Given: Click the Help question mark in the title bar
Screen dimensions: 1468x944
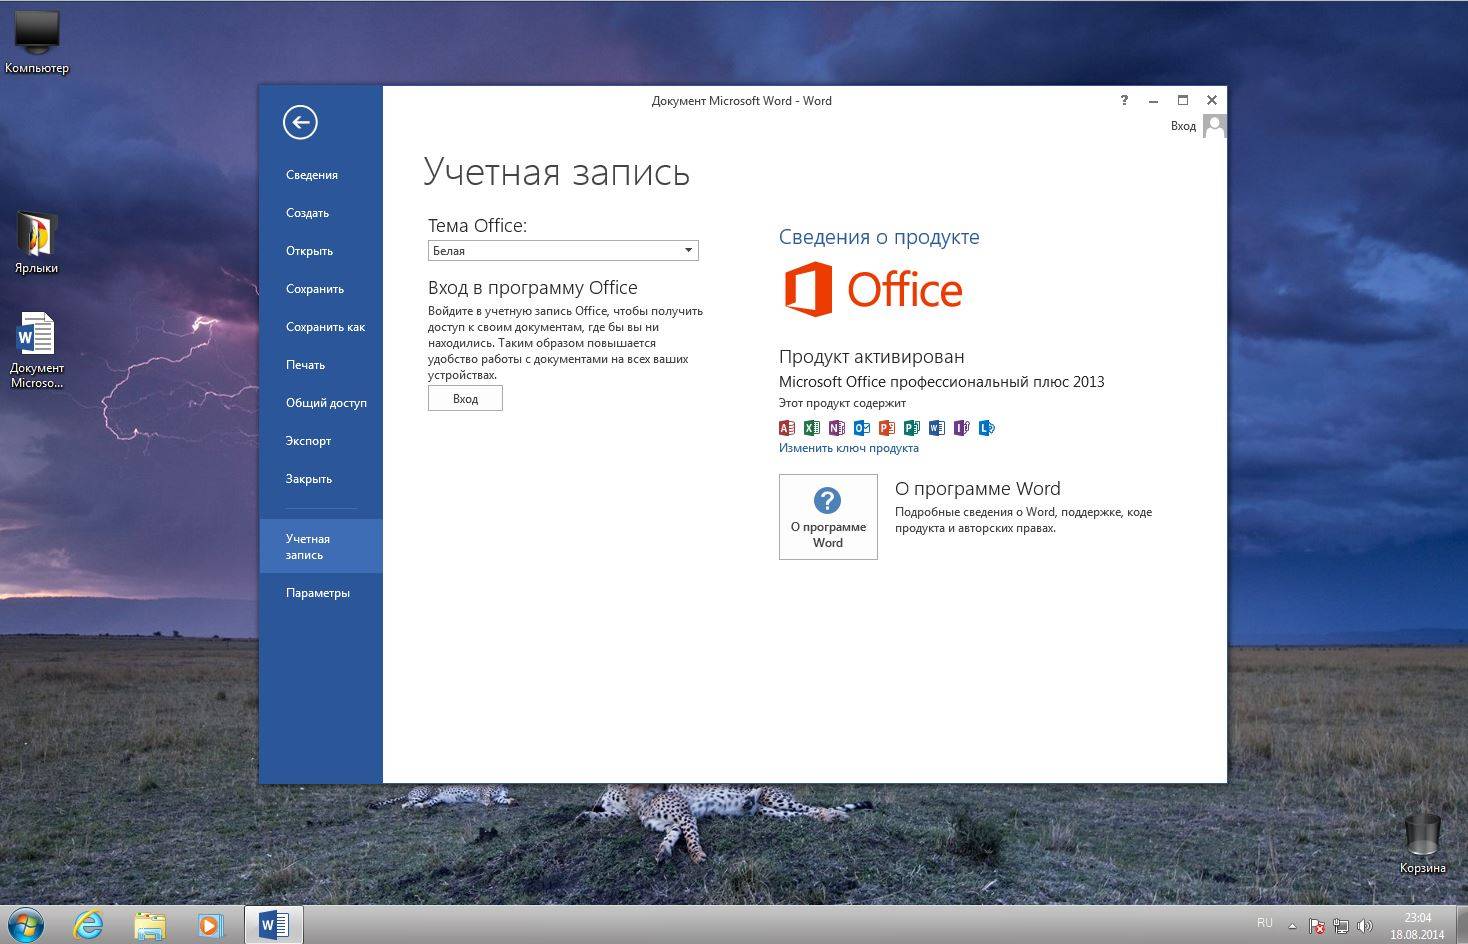Looking at the screenshot, I should (1124, 100).
